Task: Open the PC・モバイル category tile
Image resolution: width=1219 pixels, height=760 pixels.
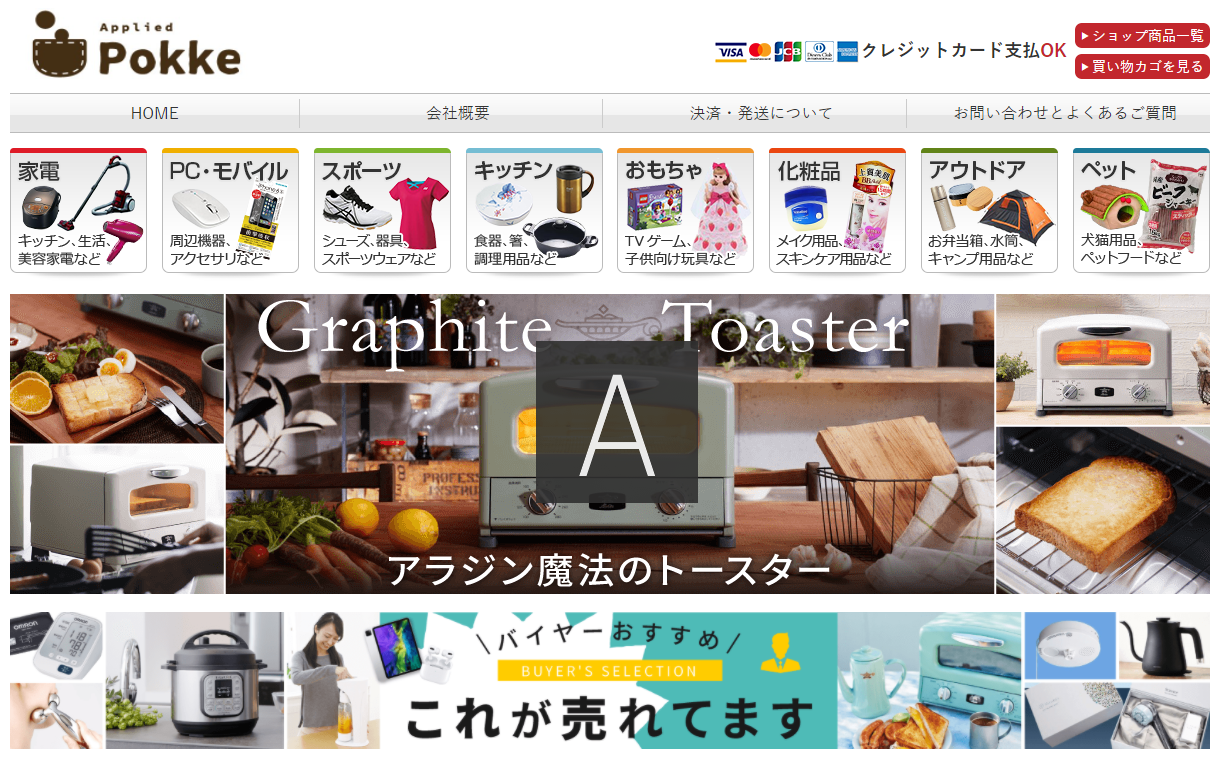Action: click(x=231, y=210)
